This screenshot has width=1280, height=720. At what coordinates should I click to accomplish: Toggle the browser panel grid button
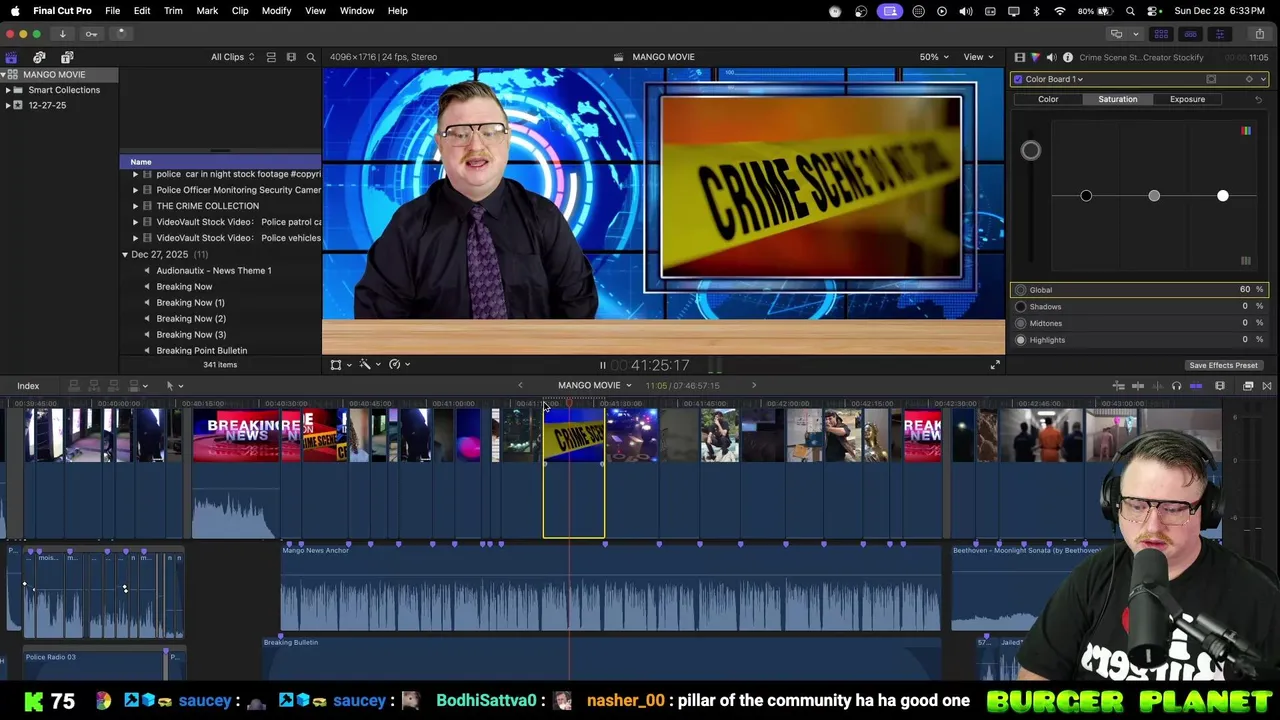pos(1161,34)
